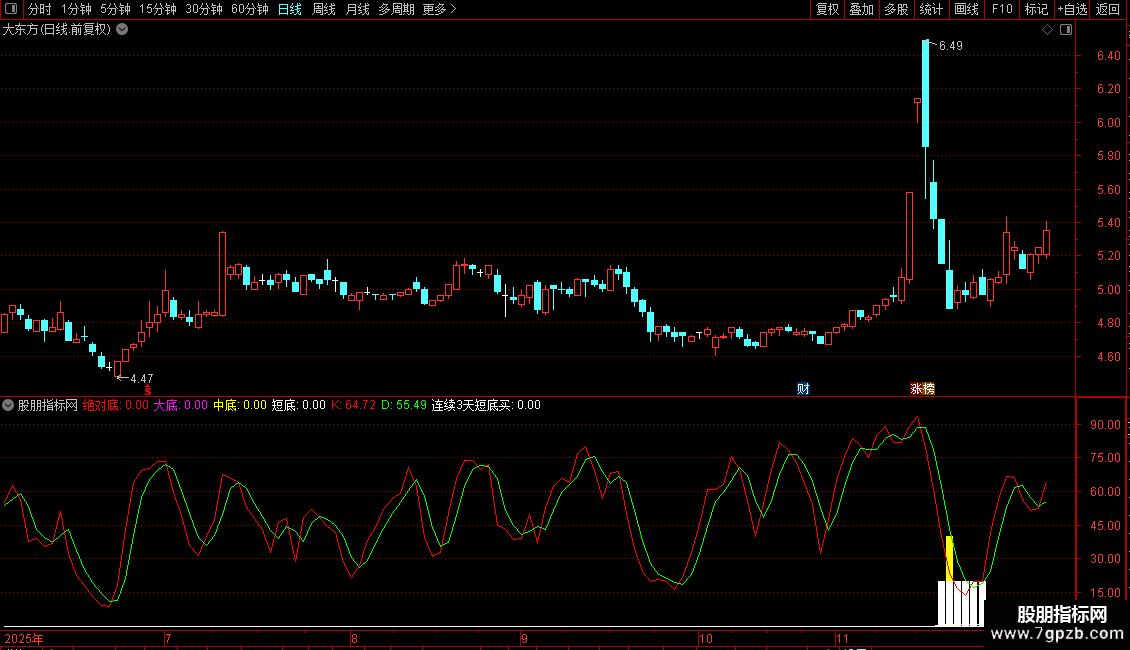Click the 涨榜 marker on the chart
This screenshot has width=1130, height=650.
[922, 389]
